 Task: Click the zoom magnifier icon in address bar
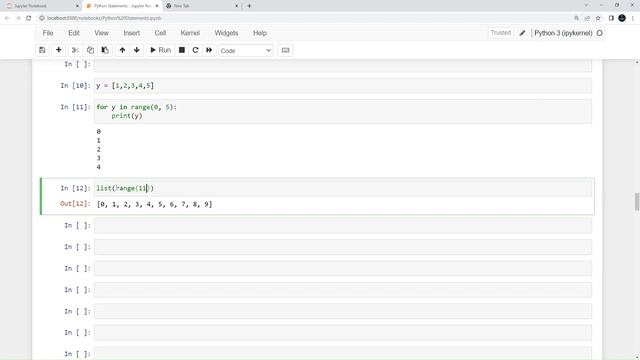576,18
